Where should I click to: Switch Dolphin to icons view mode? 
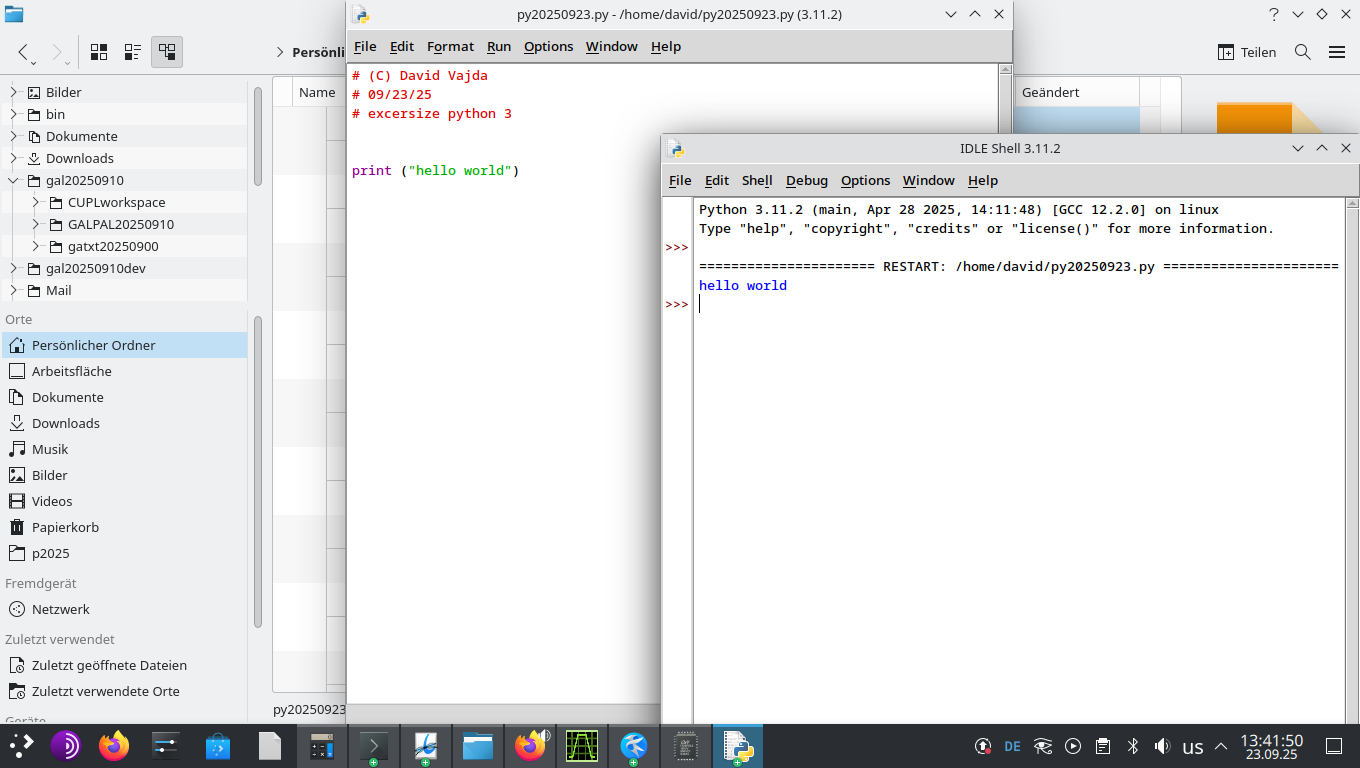[x=99, y=52]
